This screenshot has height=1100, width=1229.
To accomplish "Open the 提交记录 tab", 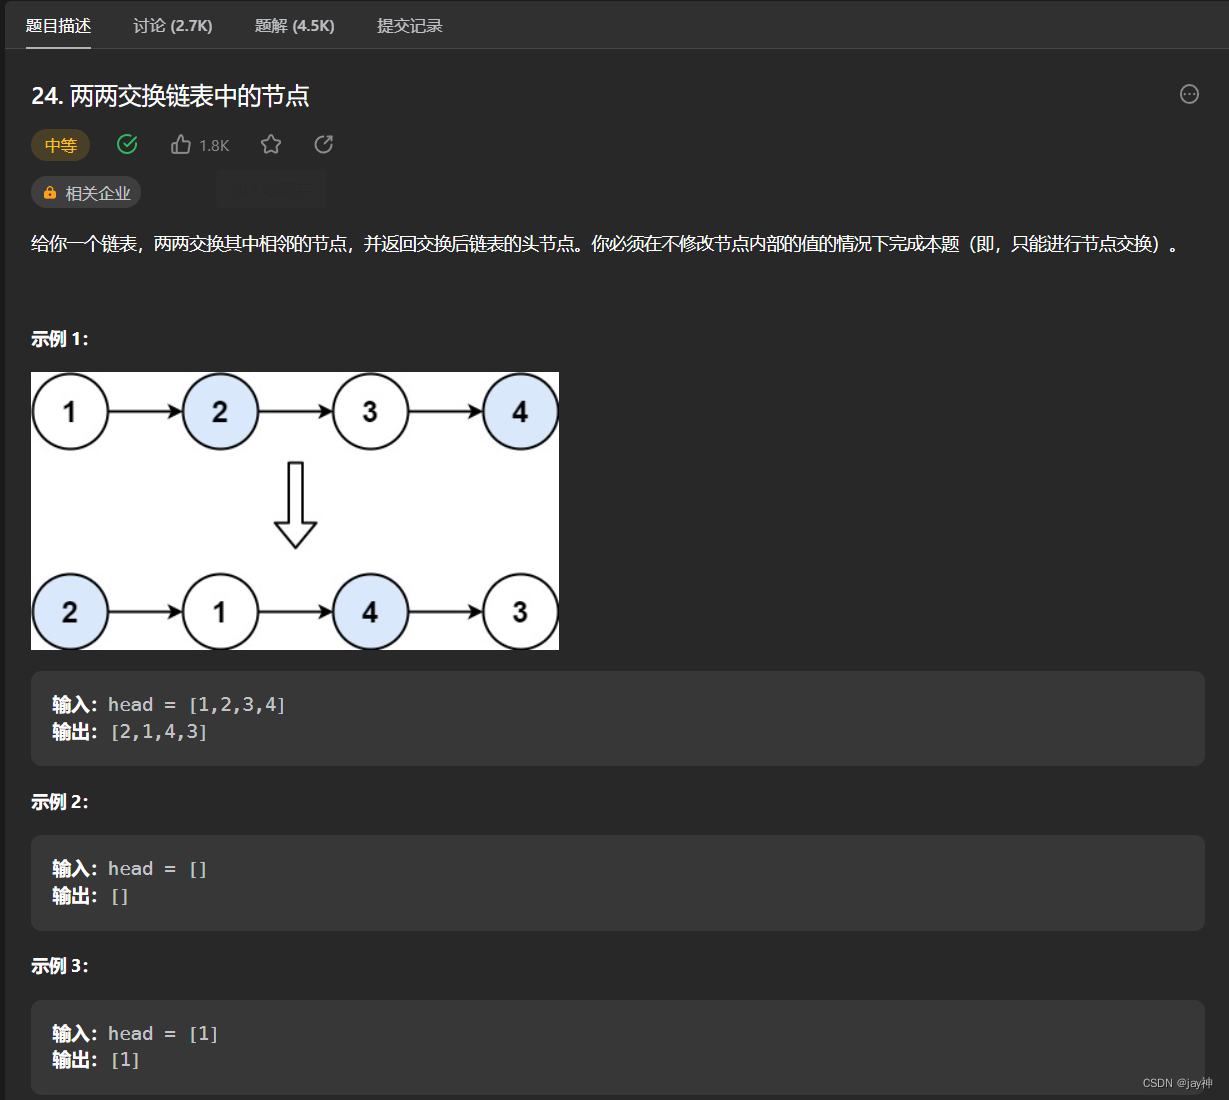I will click(409, 26).
